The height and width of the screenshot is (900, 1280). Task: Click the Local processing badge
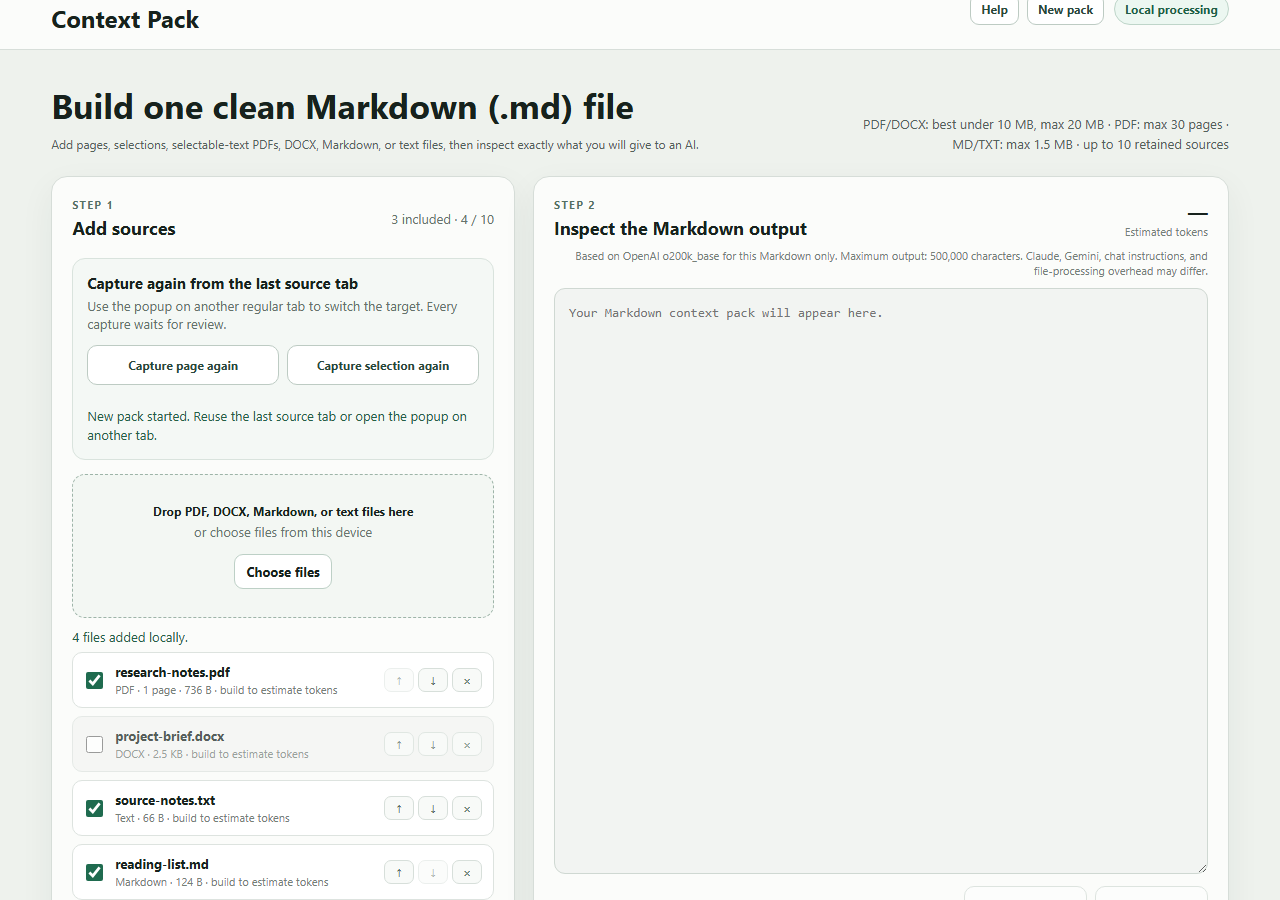[x=1171, y=10]
